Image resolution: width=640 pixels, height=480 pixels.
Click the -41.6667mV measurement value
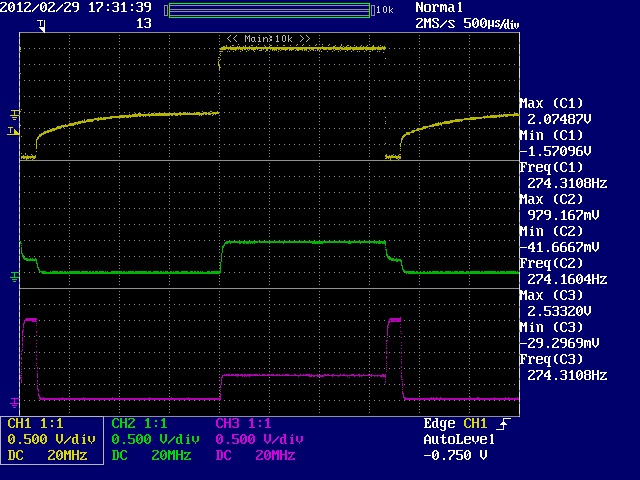point(560,247)
